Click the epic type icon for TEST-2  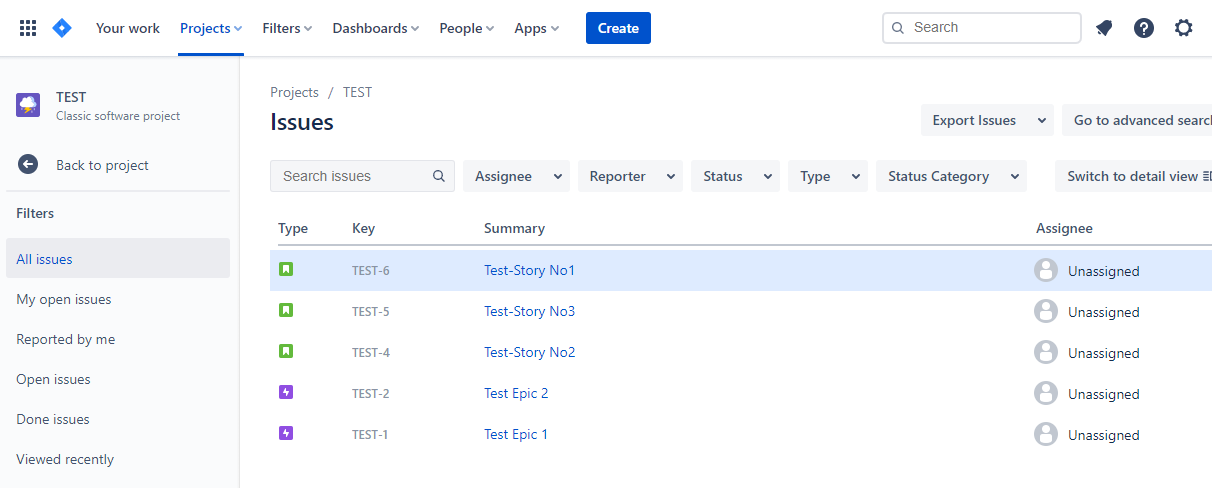286,393
